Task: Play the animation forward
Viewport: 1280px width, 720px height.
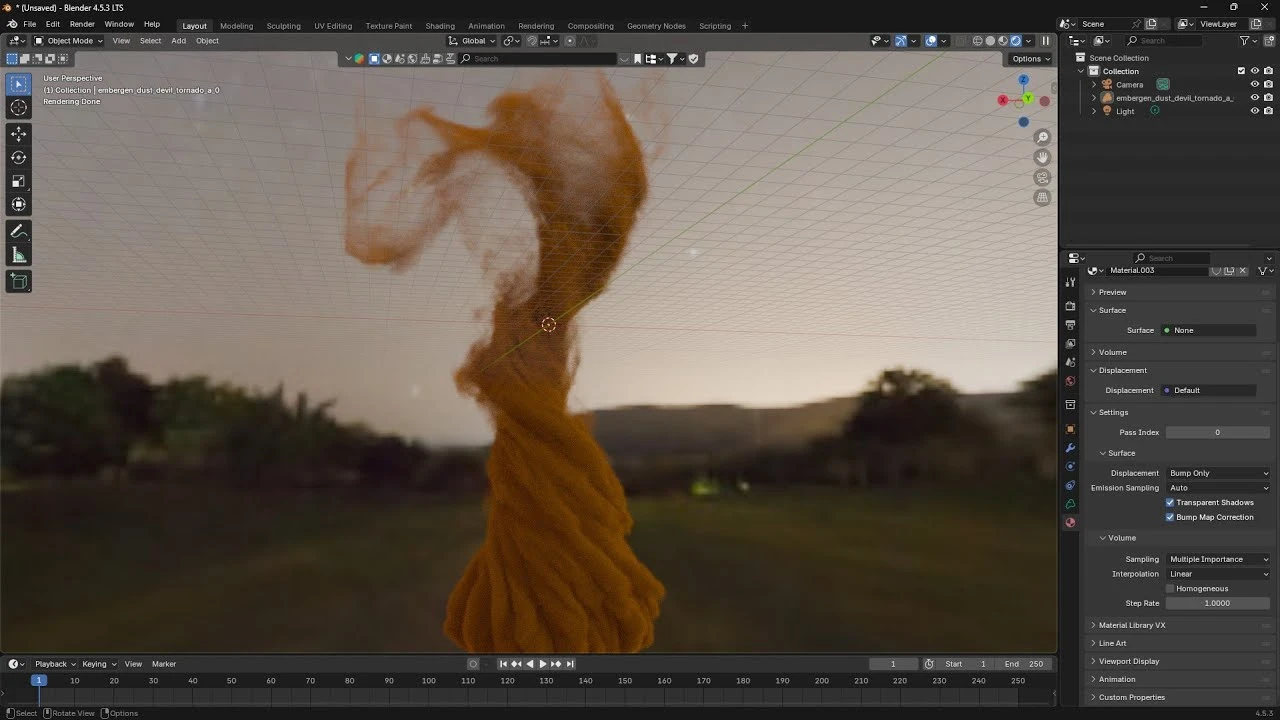Action: click(543, 664)
